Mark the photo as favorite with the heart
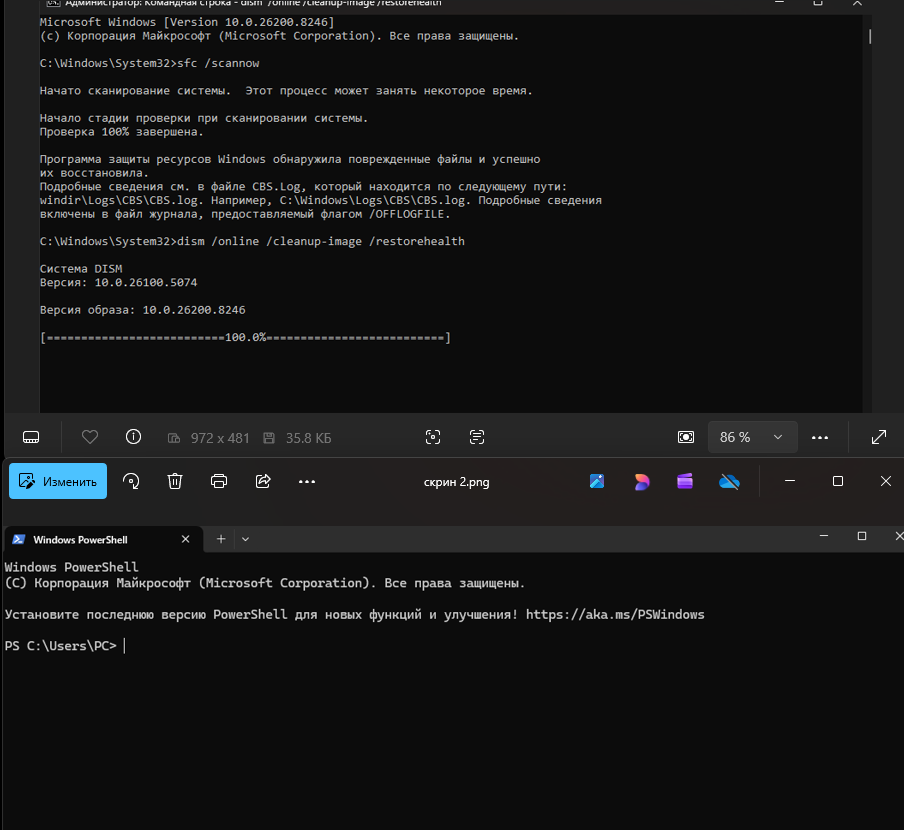Viewport: 904px width, 830px height. pyautogui.click(x=90, y=437)
